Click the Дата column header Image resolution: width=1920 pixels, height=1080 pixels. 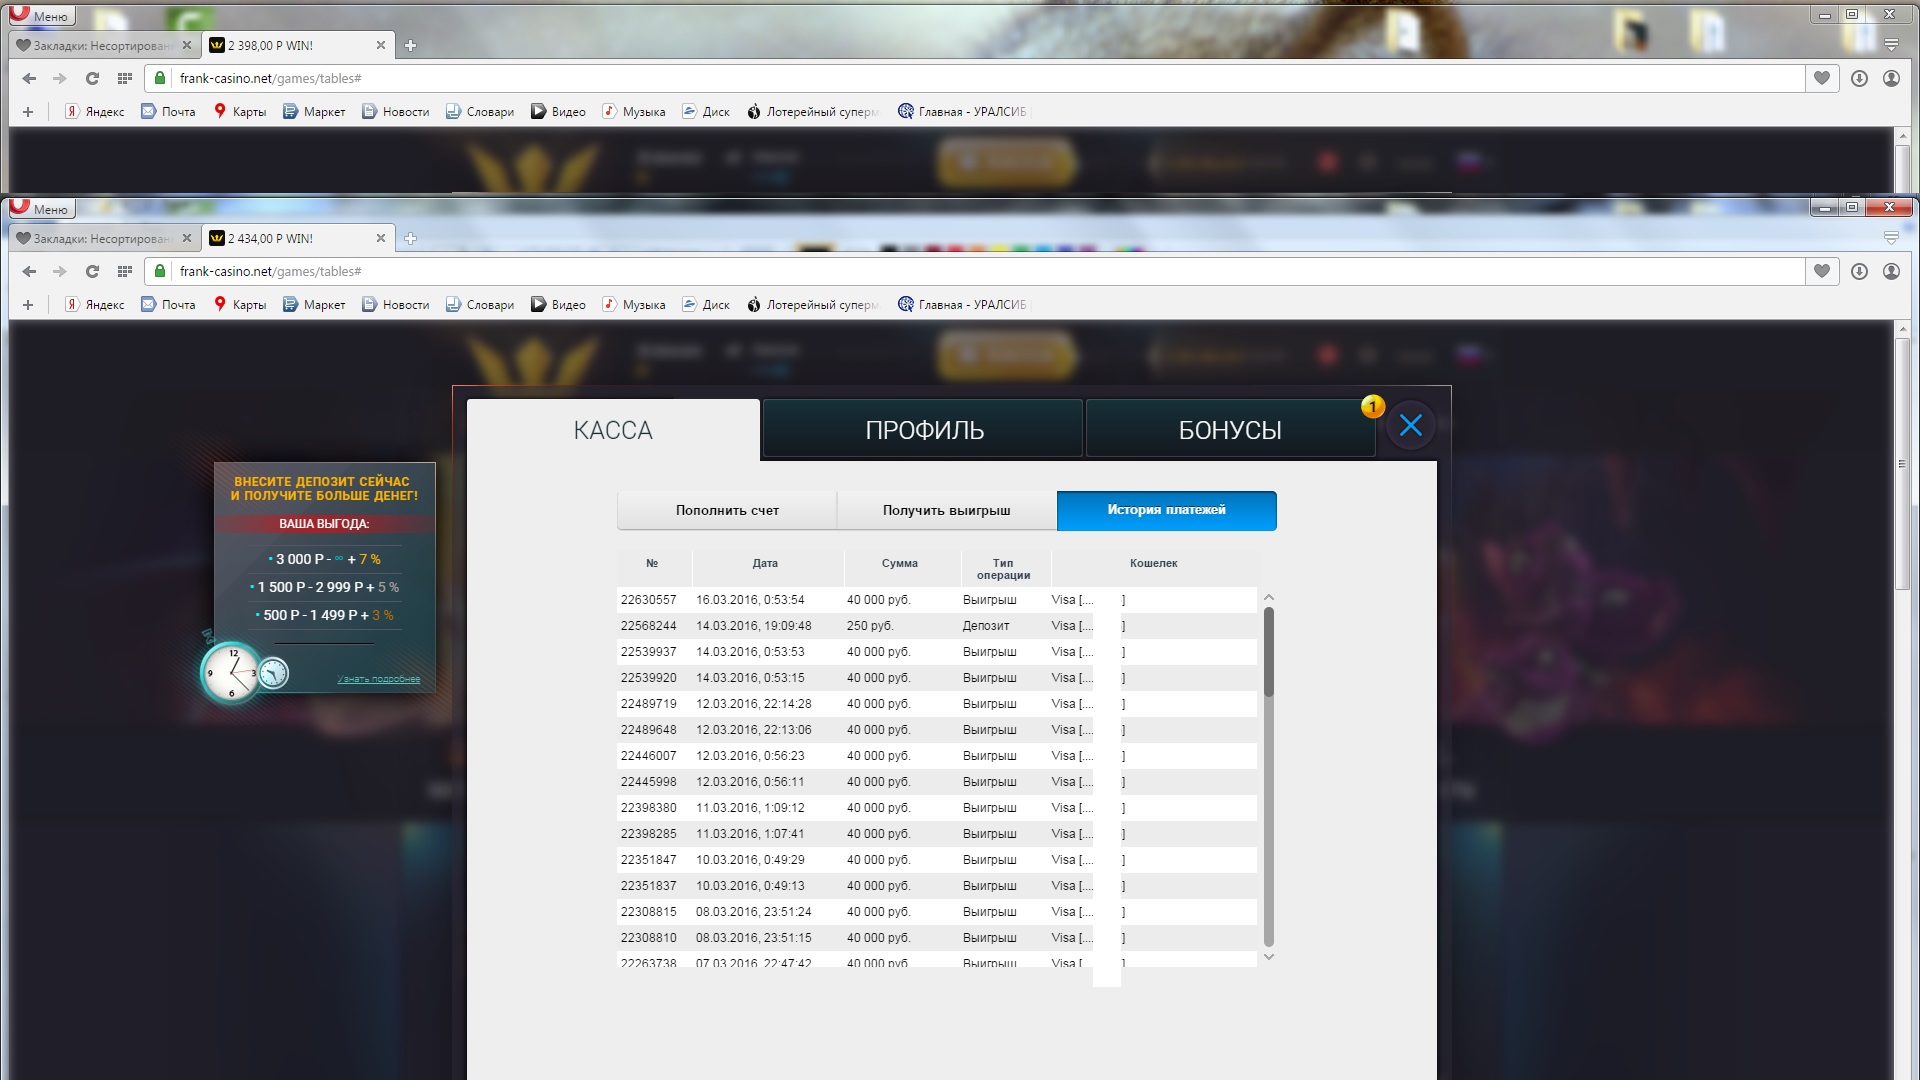pyautogui.click(x=765, y=563)
